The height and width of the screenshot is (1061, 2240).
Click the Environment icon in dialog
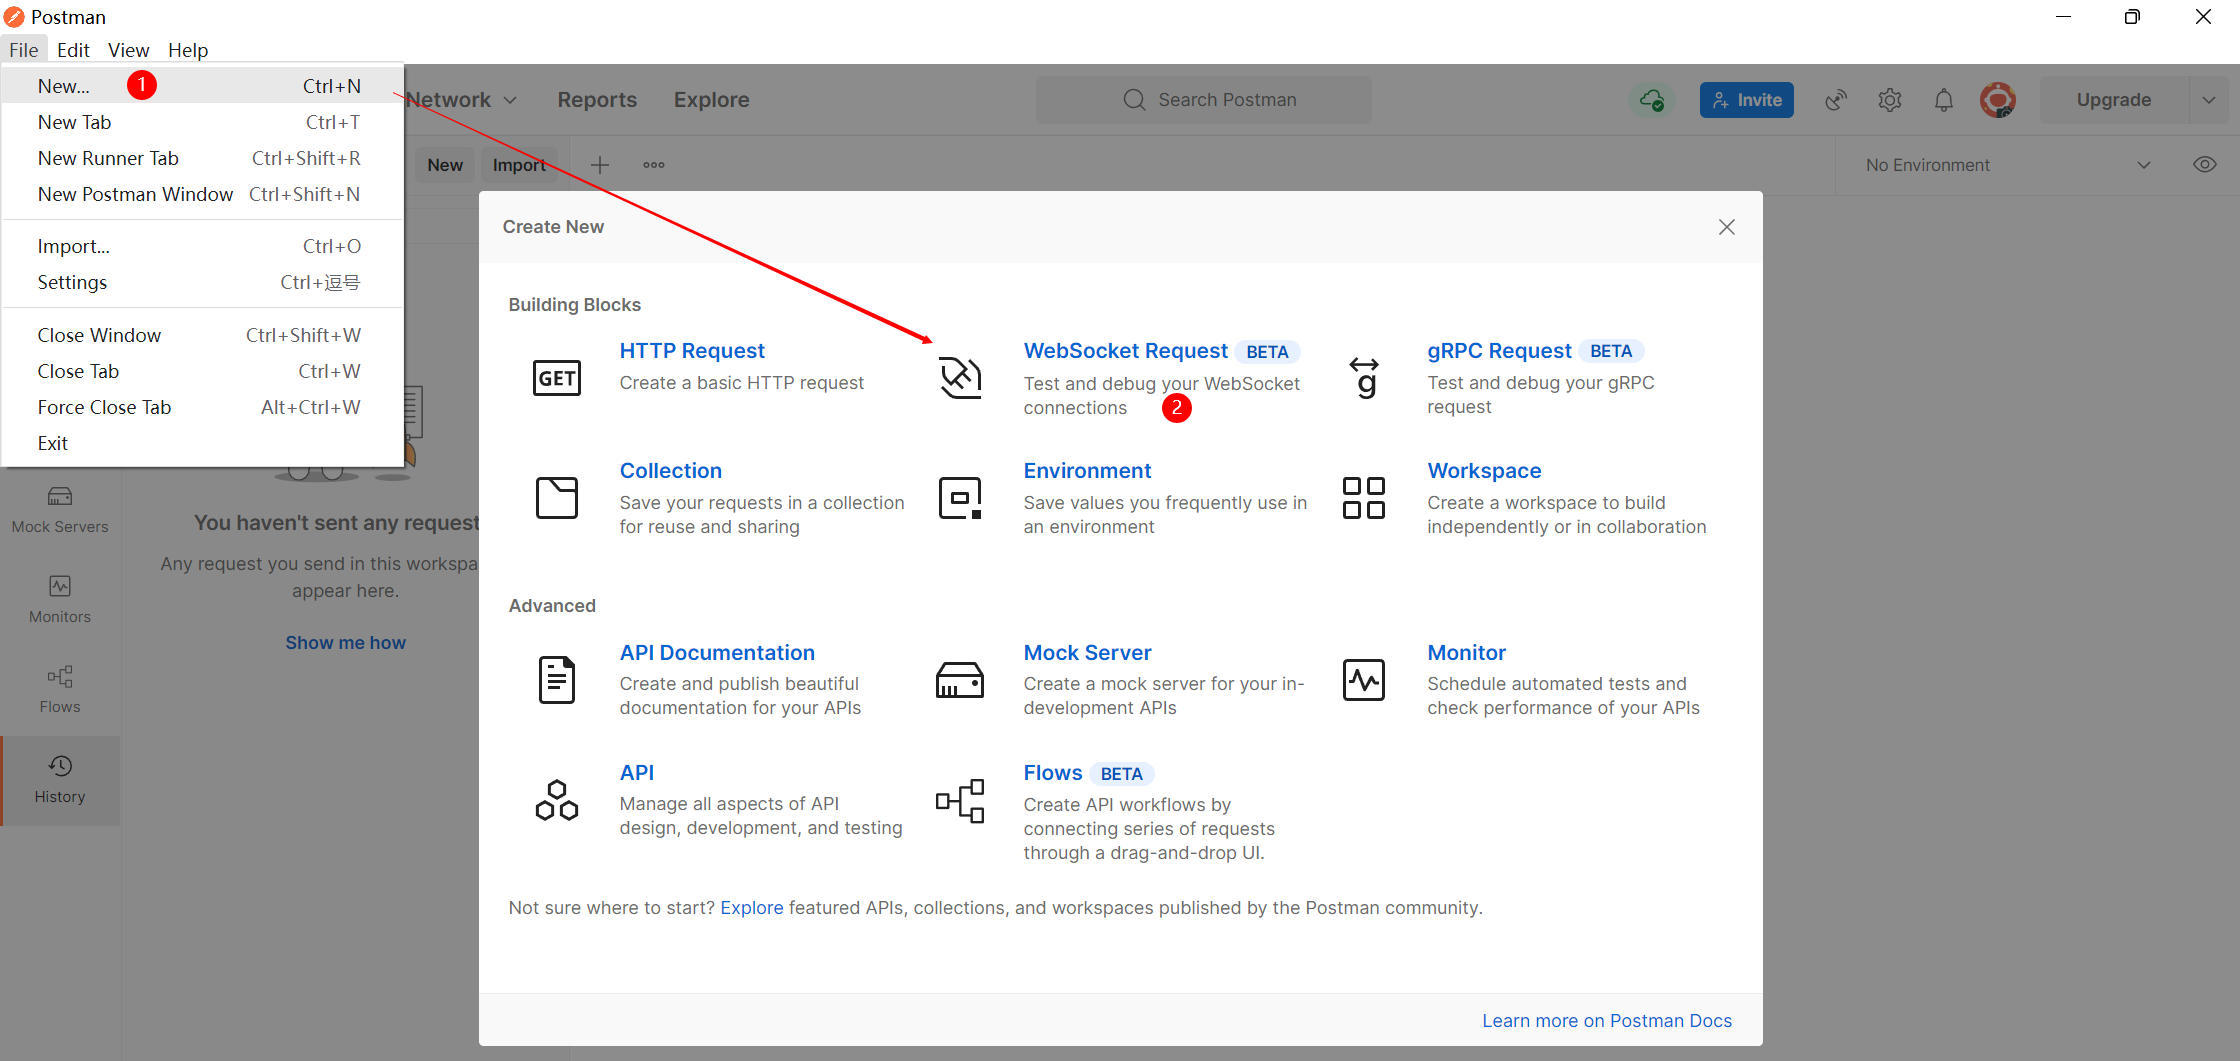point(960,498)
